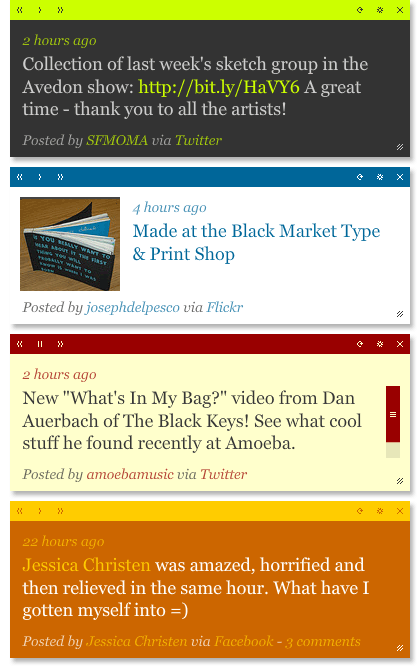The height and width of the screenshot is (668, 420).
Task: Skip to next item in SFMOMA widget
Action: pyautogui.click(x=60, y=10)
